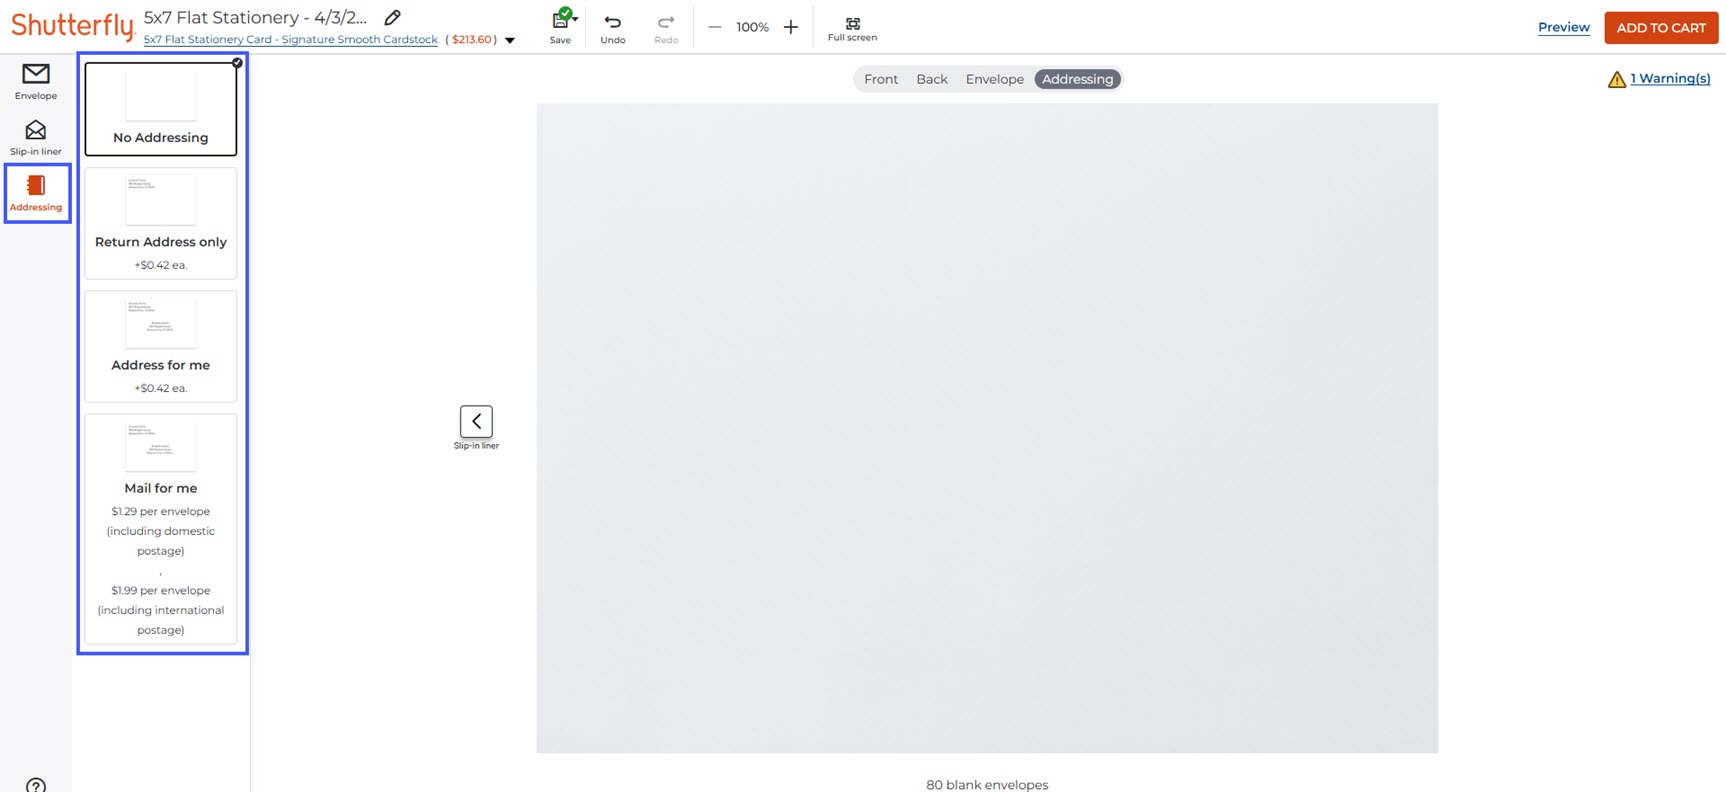Choose the Return Address only option
Image resolution: width=1726 pixels, height=792 pixels.
click(x=161, y=223)
